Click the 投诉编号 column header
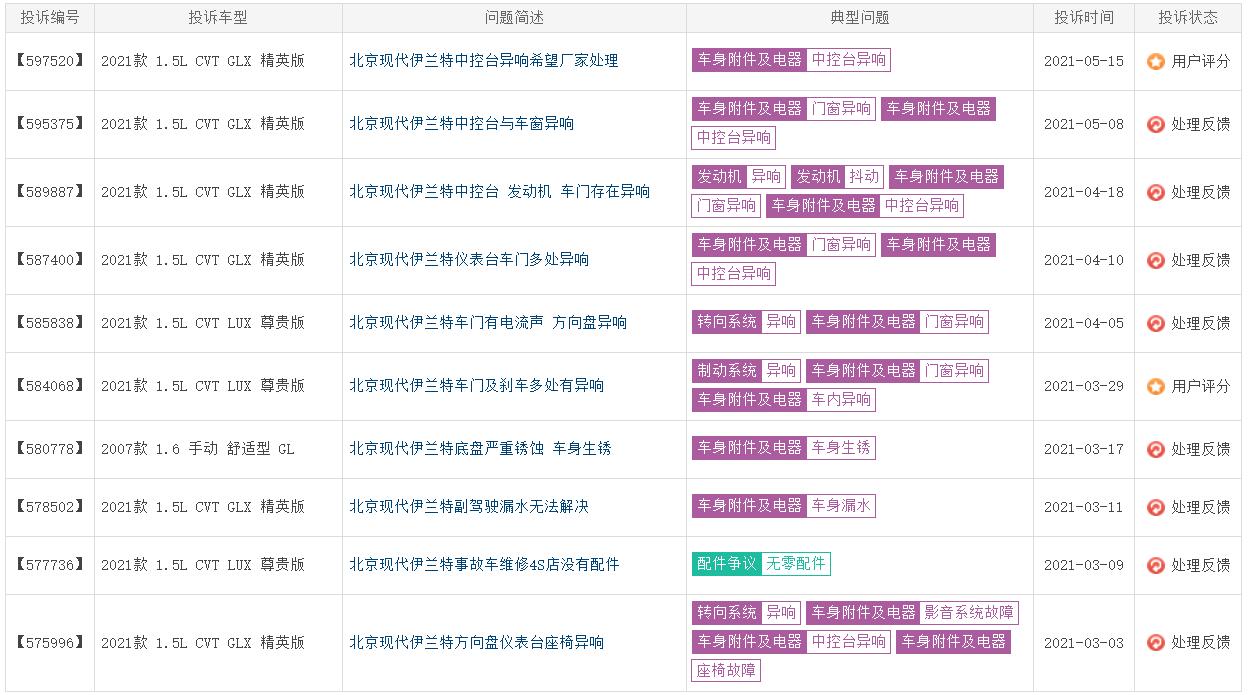 tap(50, 17)
